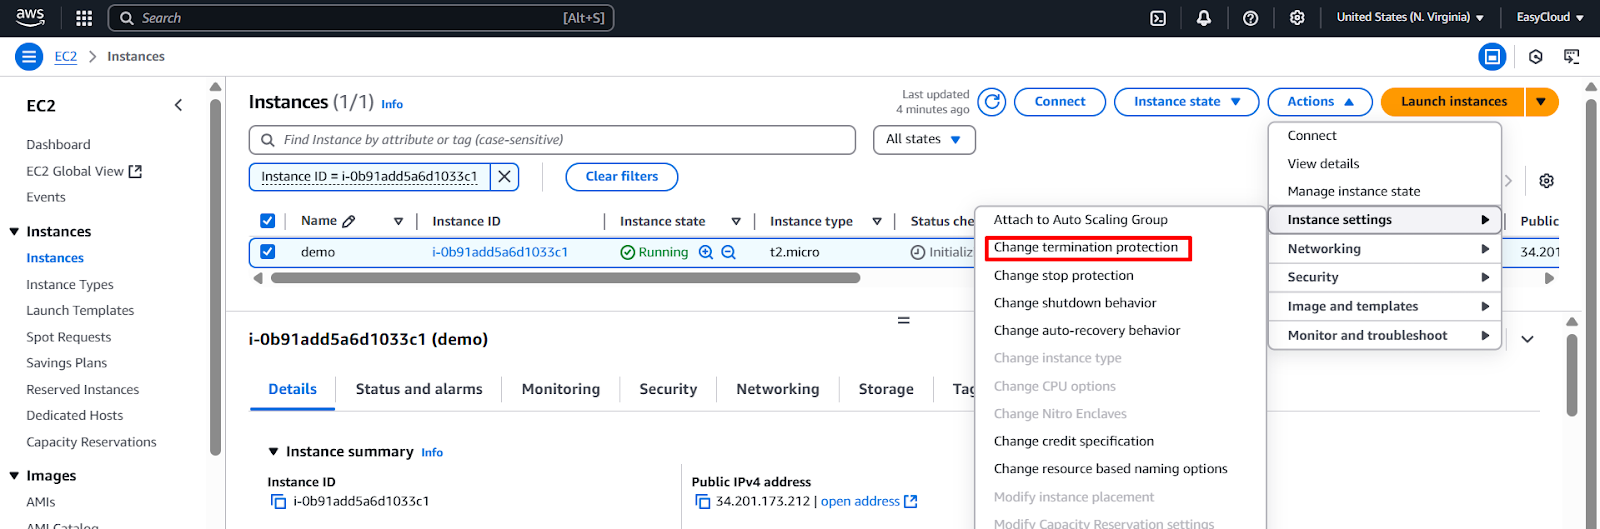Open the monitor icon at far right of breadcrumb bar
The image size is (1600, 529).
(1572, 57)
